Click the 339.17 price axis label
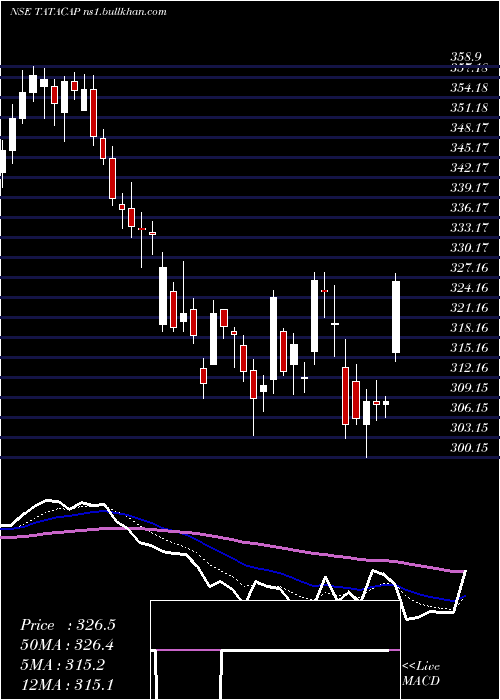Screen dimensions: 500x700 (468, 188)
